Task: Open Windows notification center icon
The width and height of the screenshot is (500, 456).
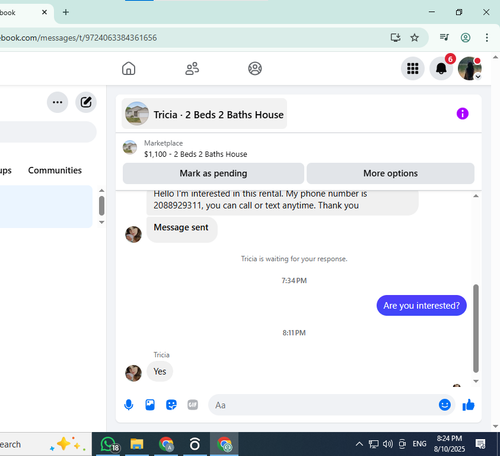Action: point(480,444)
